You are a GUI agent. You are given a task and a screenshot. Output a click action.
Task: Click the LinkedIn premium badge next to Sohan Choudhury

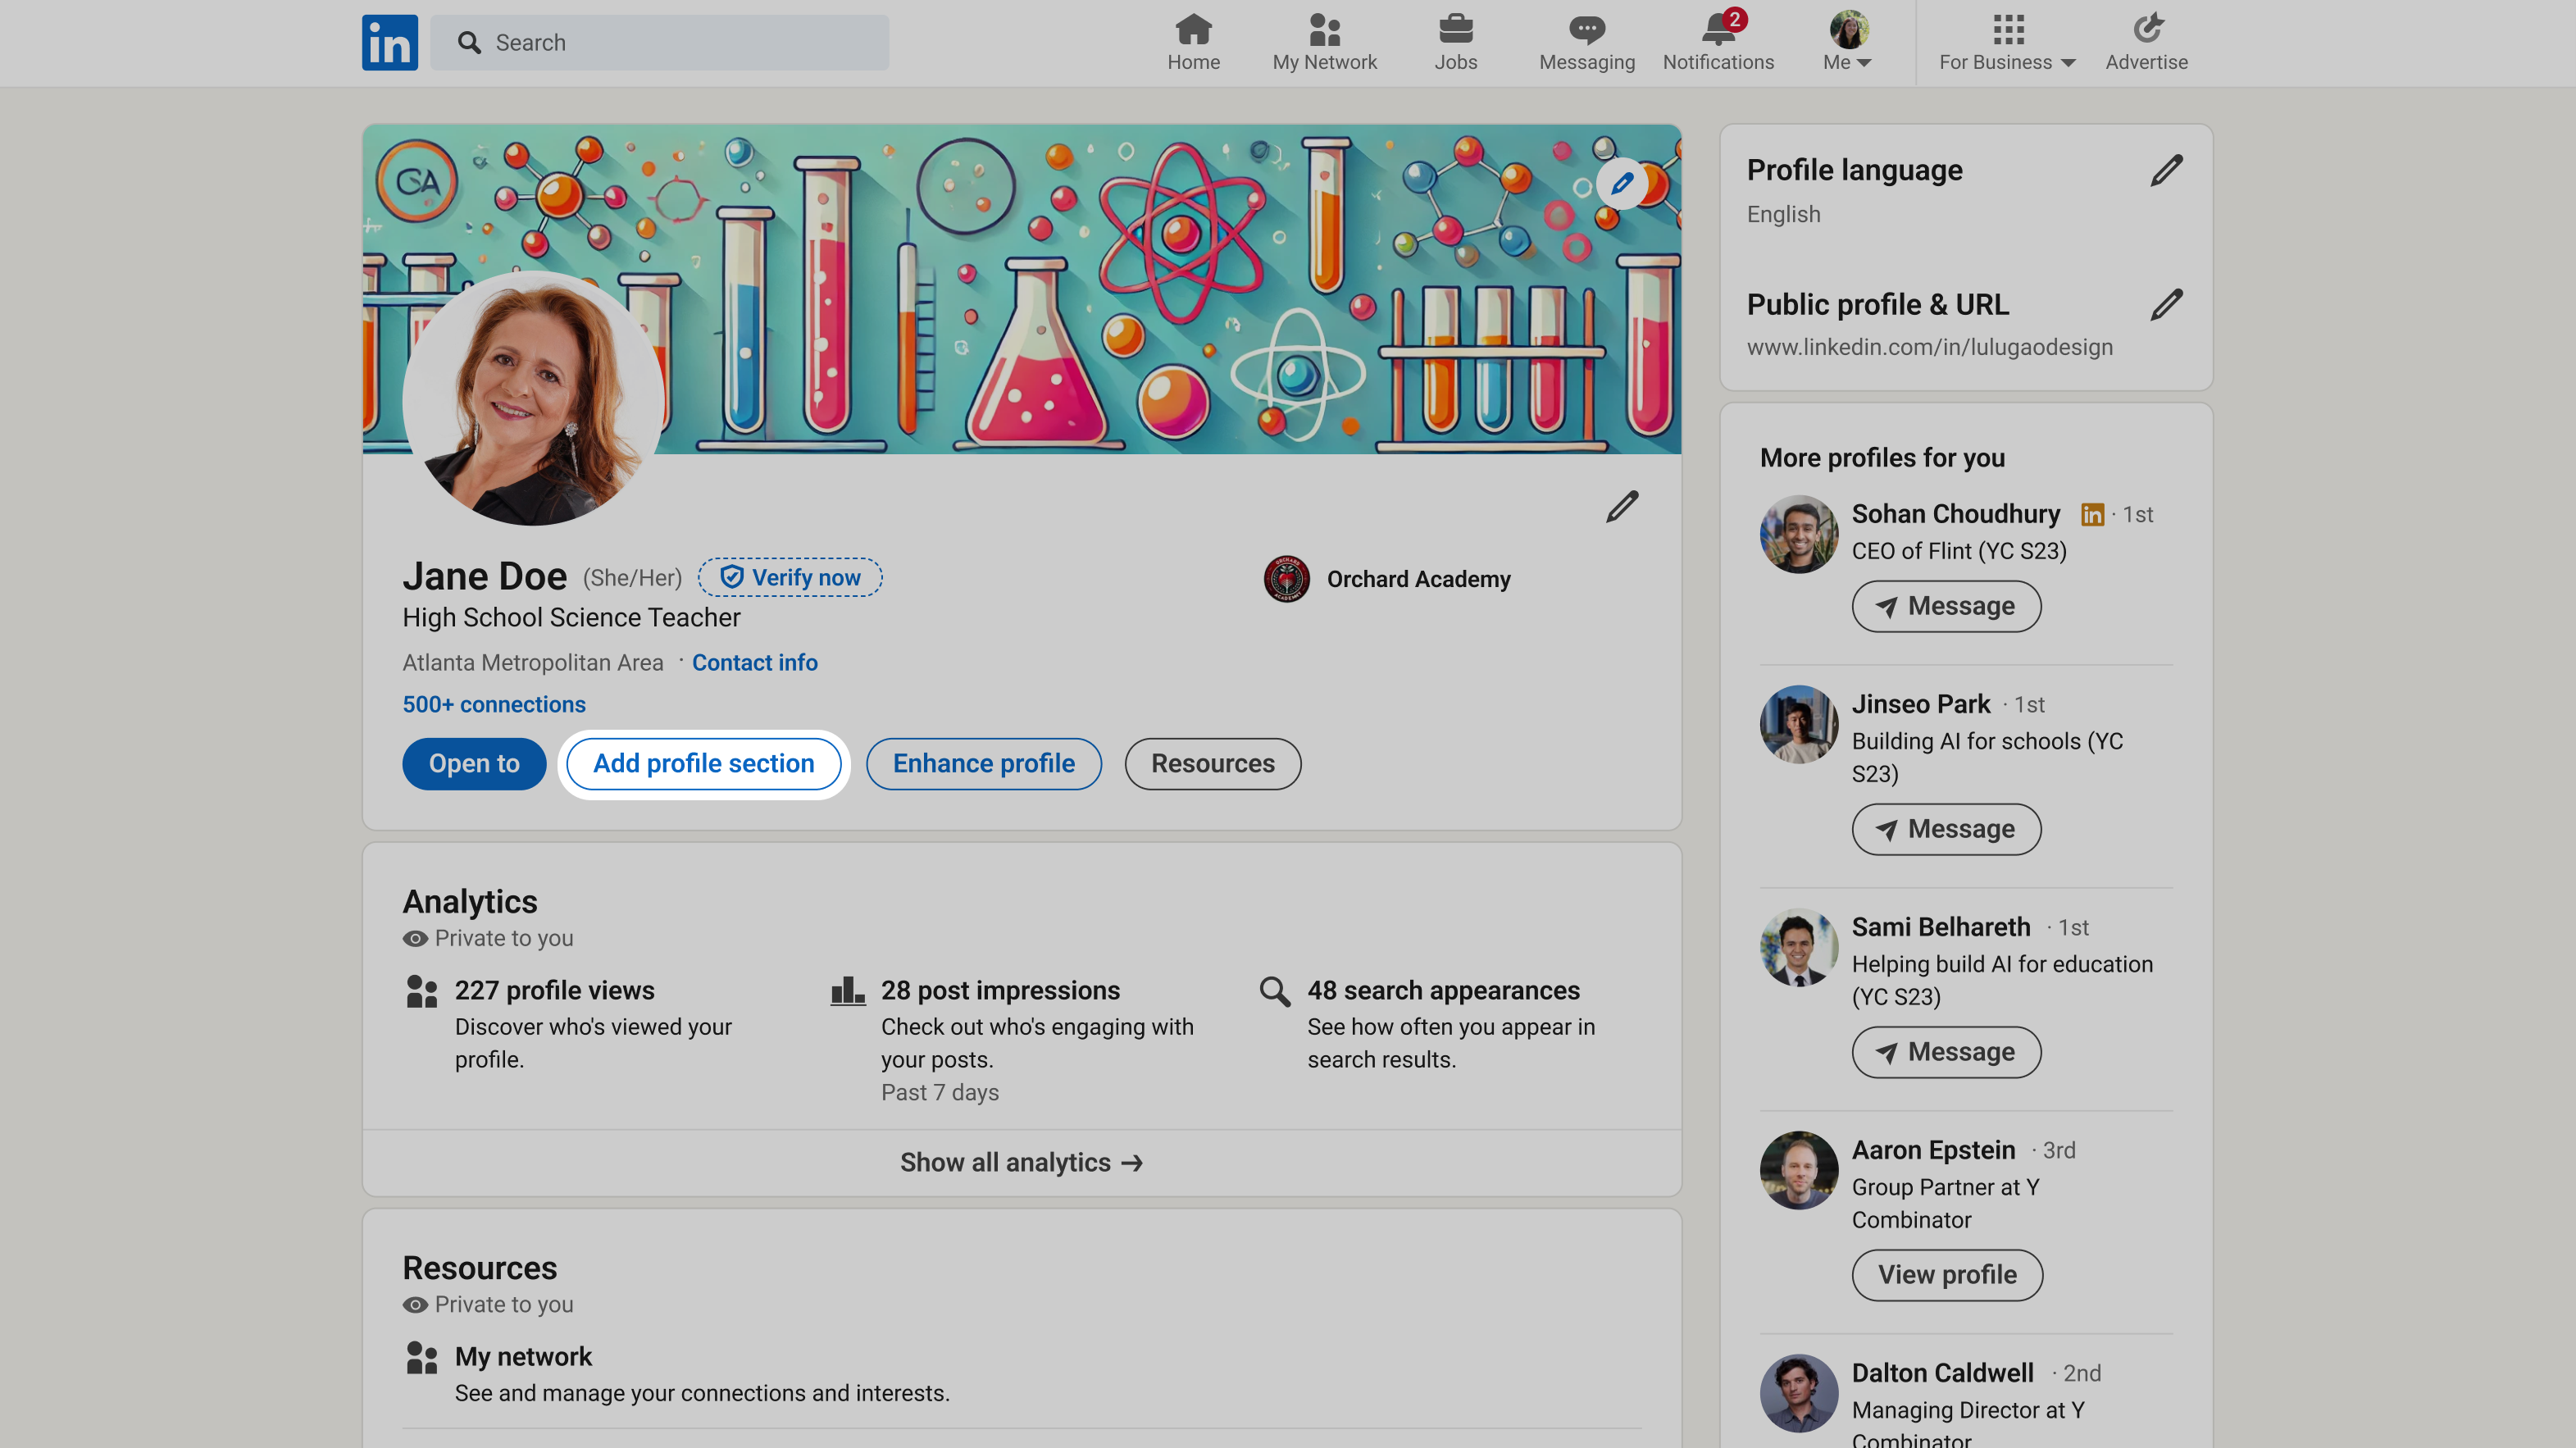(x=2092, y=514)
